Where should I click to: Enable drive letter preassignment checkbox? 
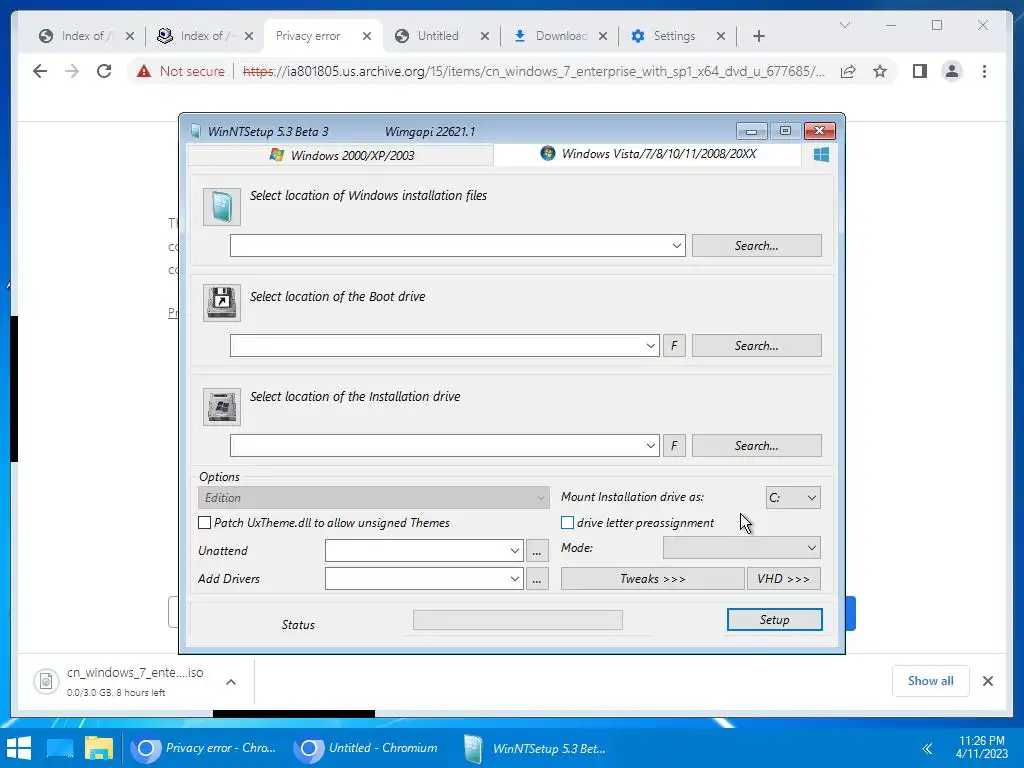point(568,522)
